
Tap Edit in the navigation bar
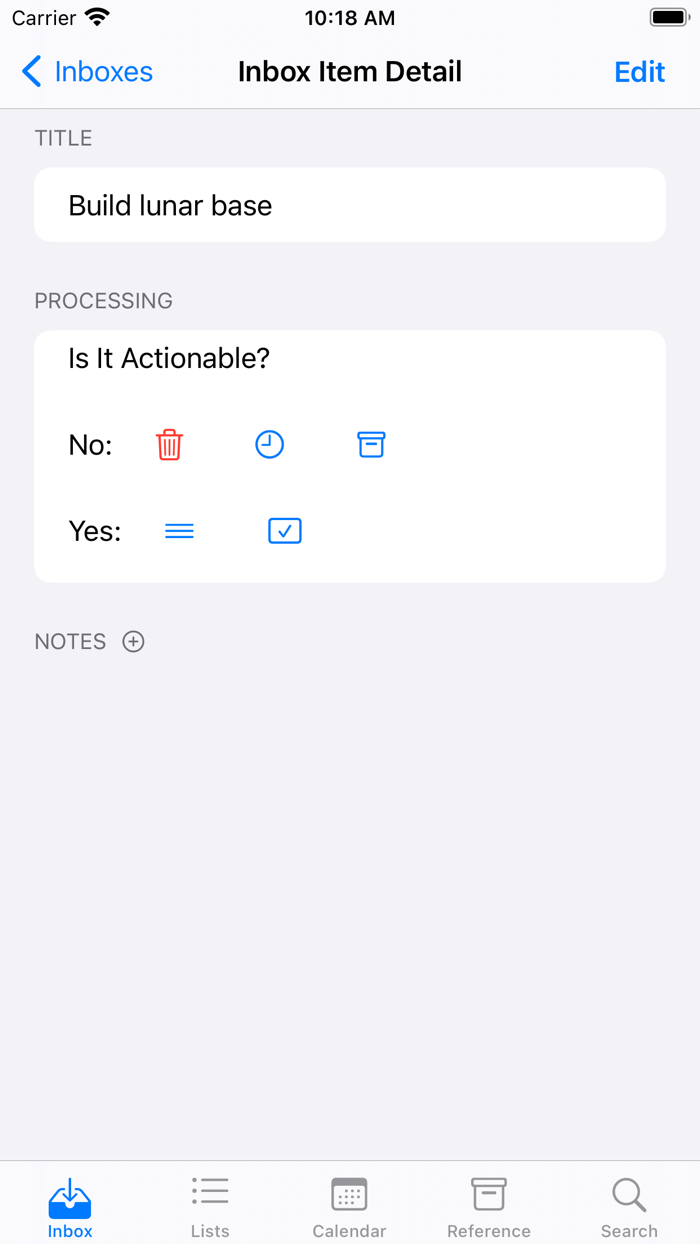(639, 72)
